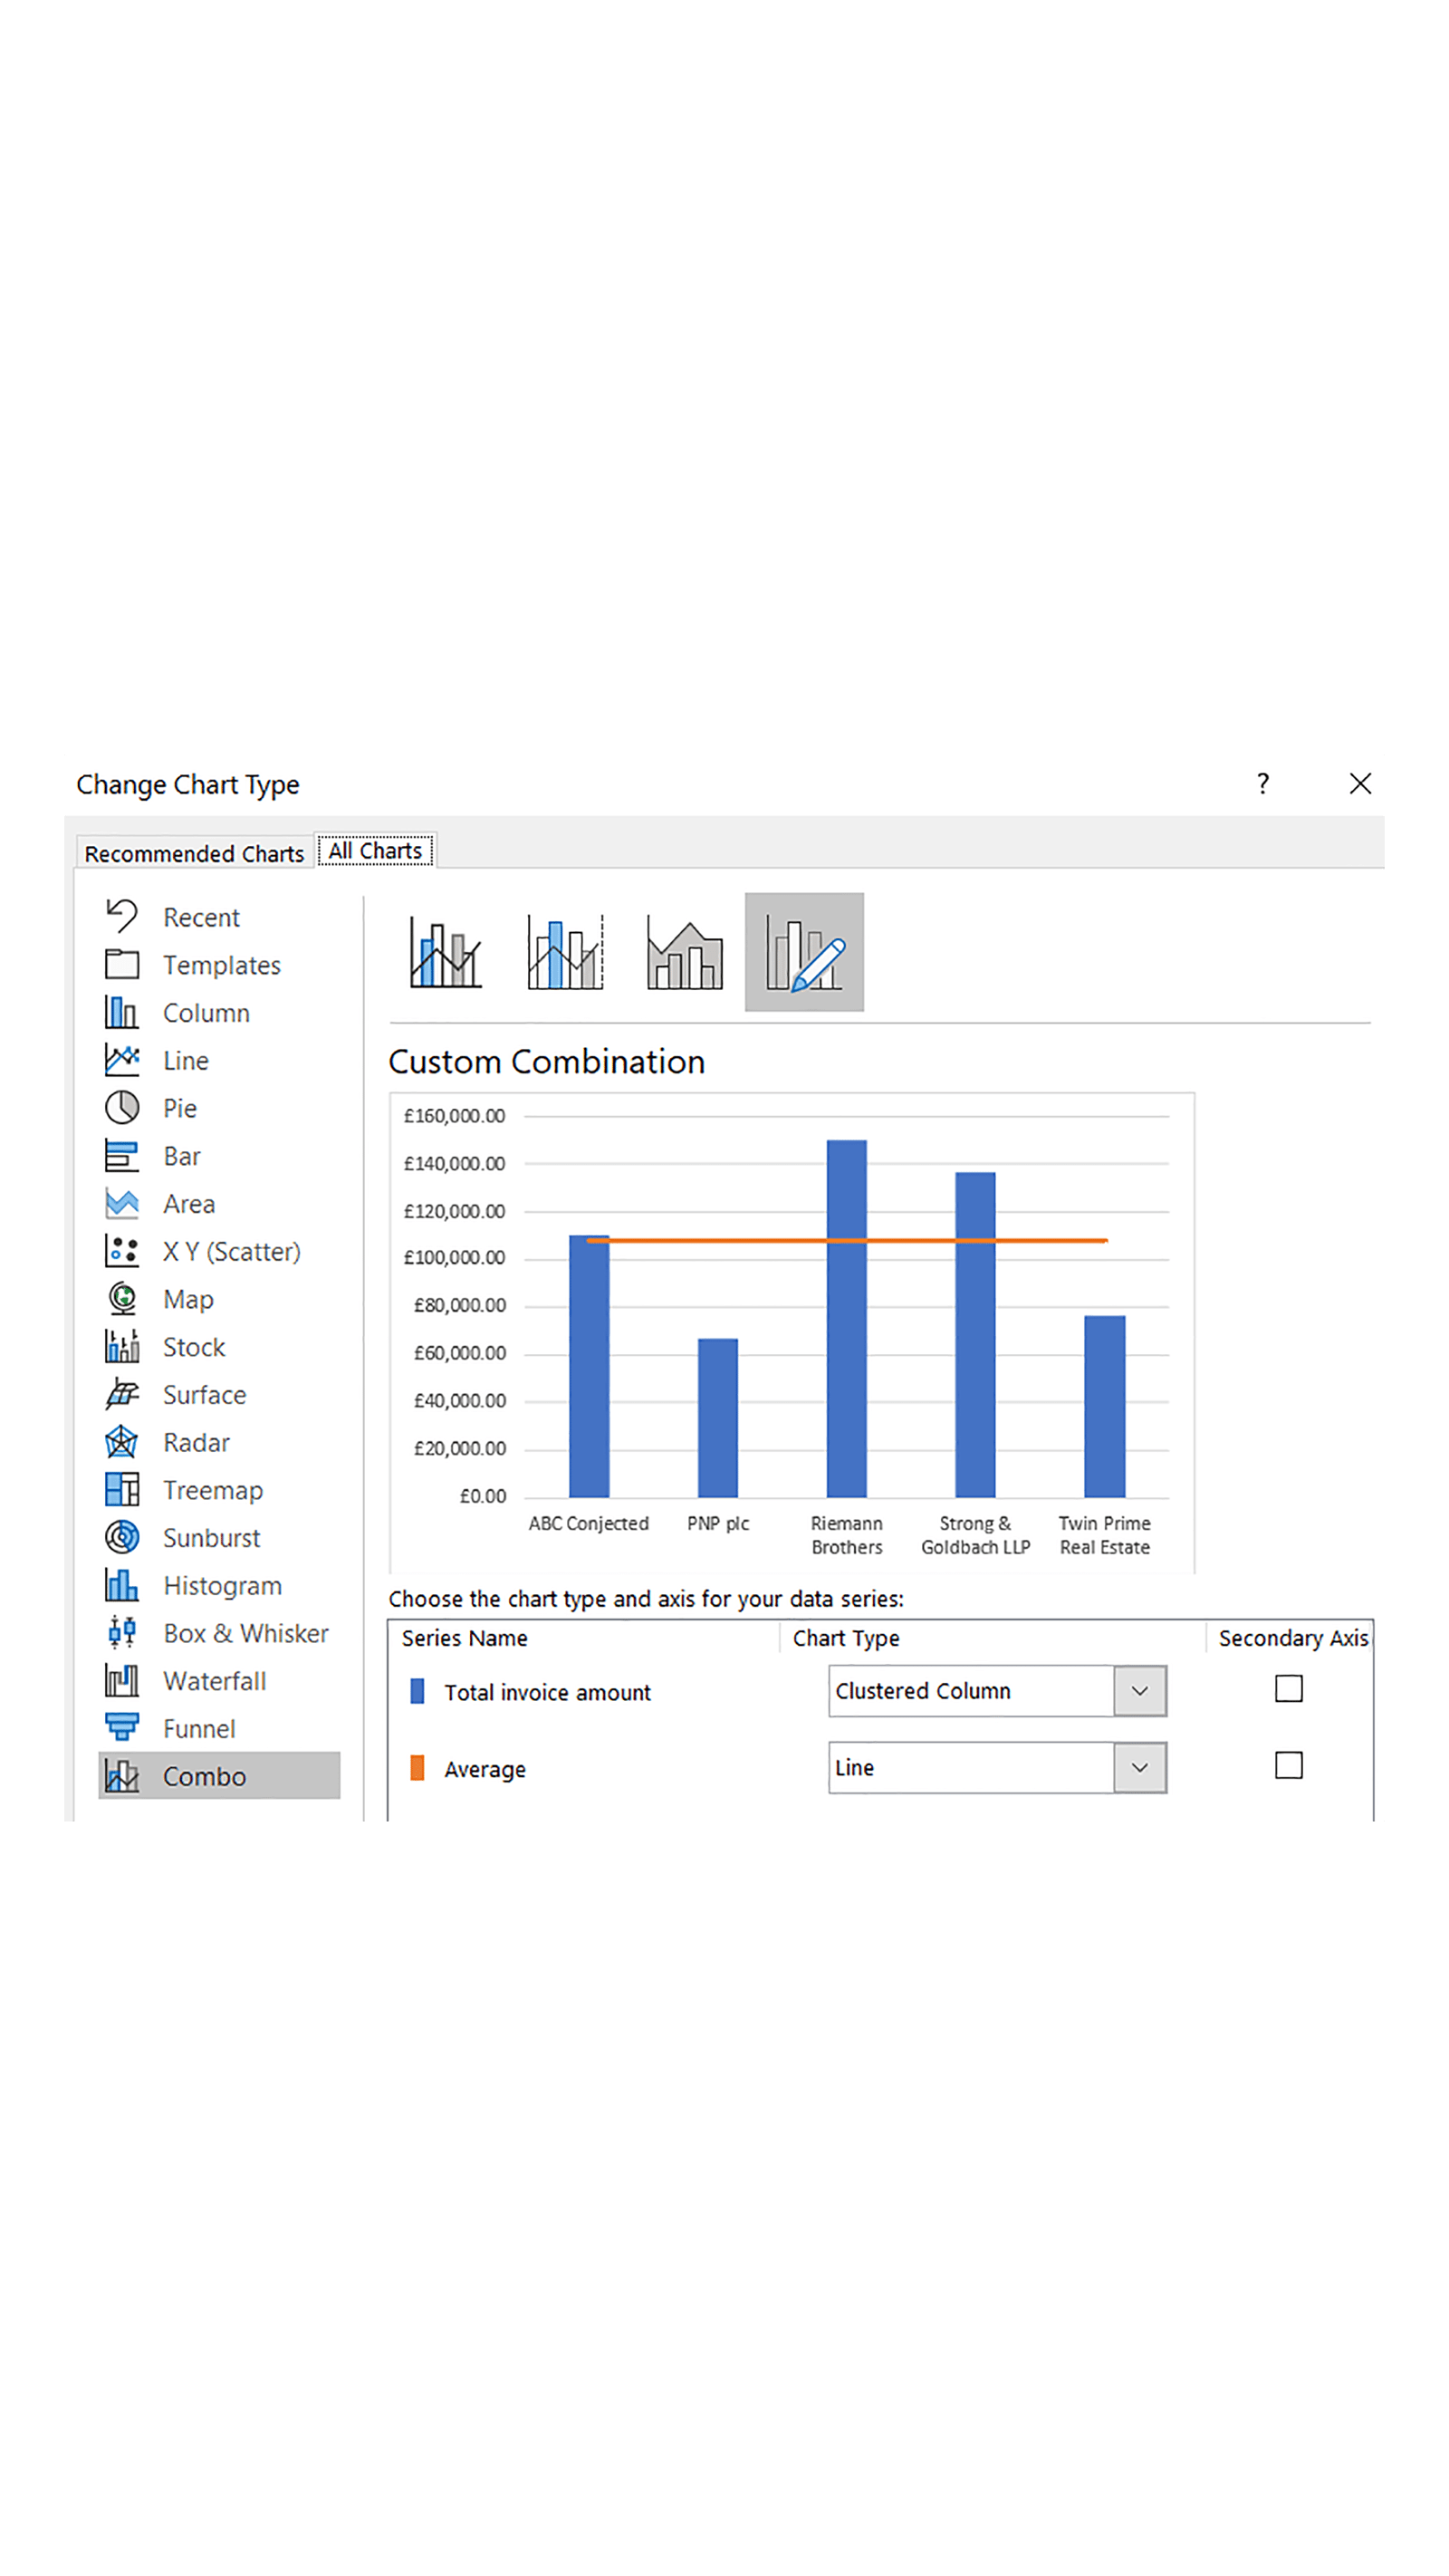Select the Clustered Column - Line combo icon
The height and width of the screenshot is (2576, 1449).
(x=445, y=952)
